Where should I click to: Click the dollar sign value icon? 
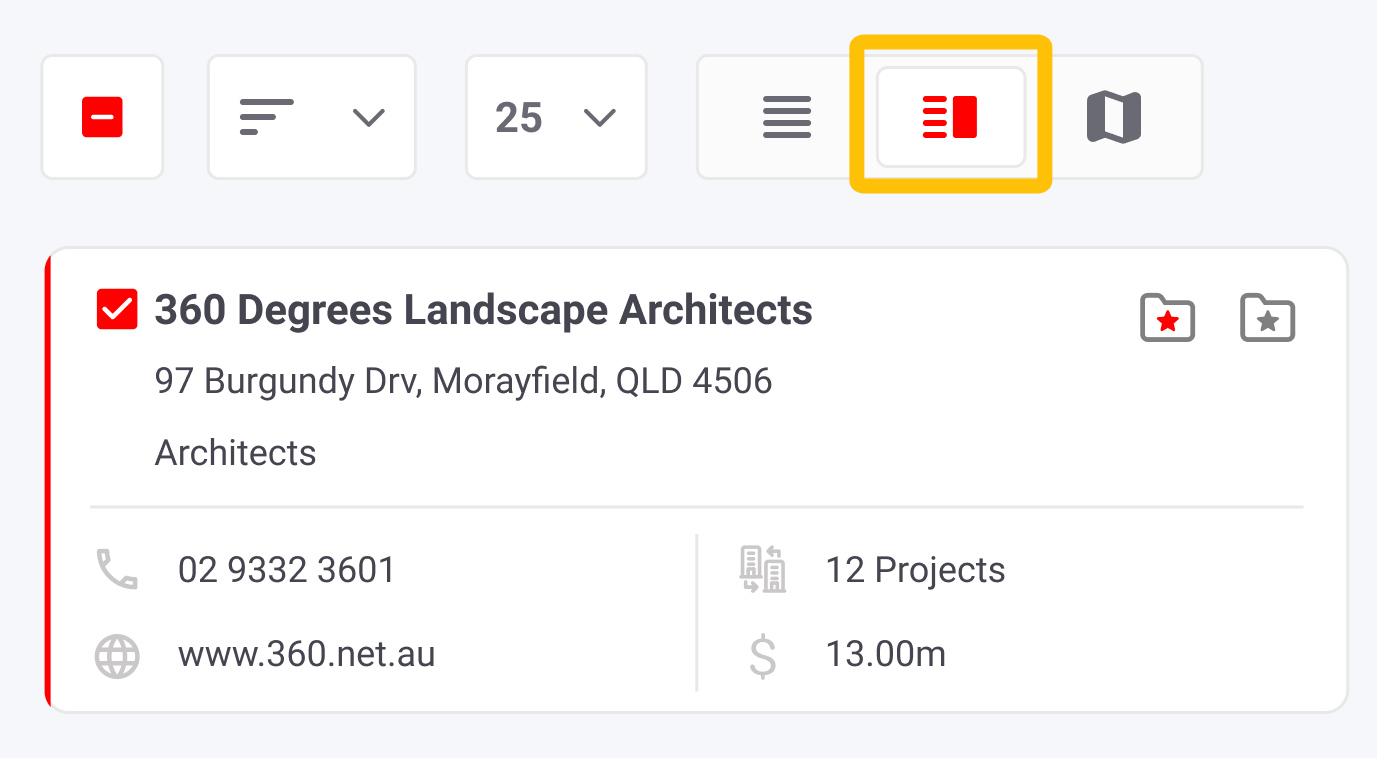(763, 656)
